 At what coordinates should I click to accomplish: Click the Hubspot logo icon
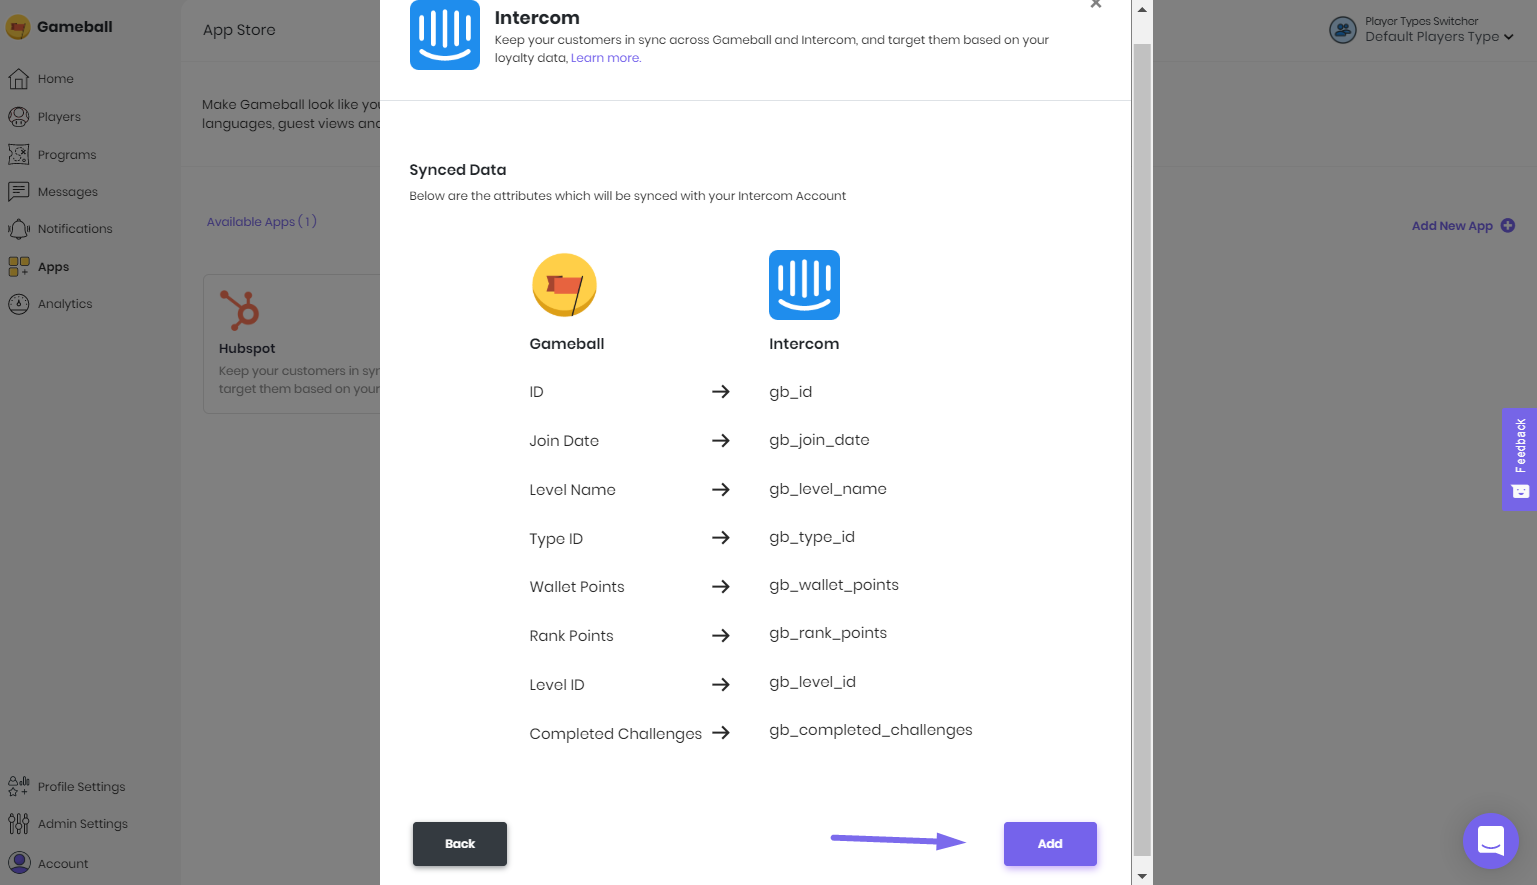240,310
